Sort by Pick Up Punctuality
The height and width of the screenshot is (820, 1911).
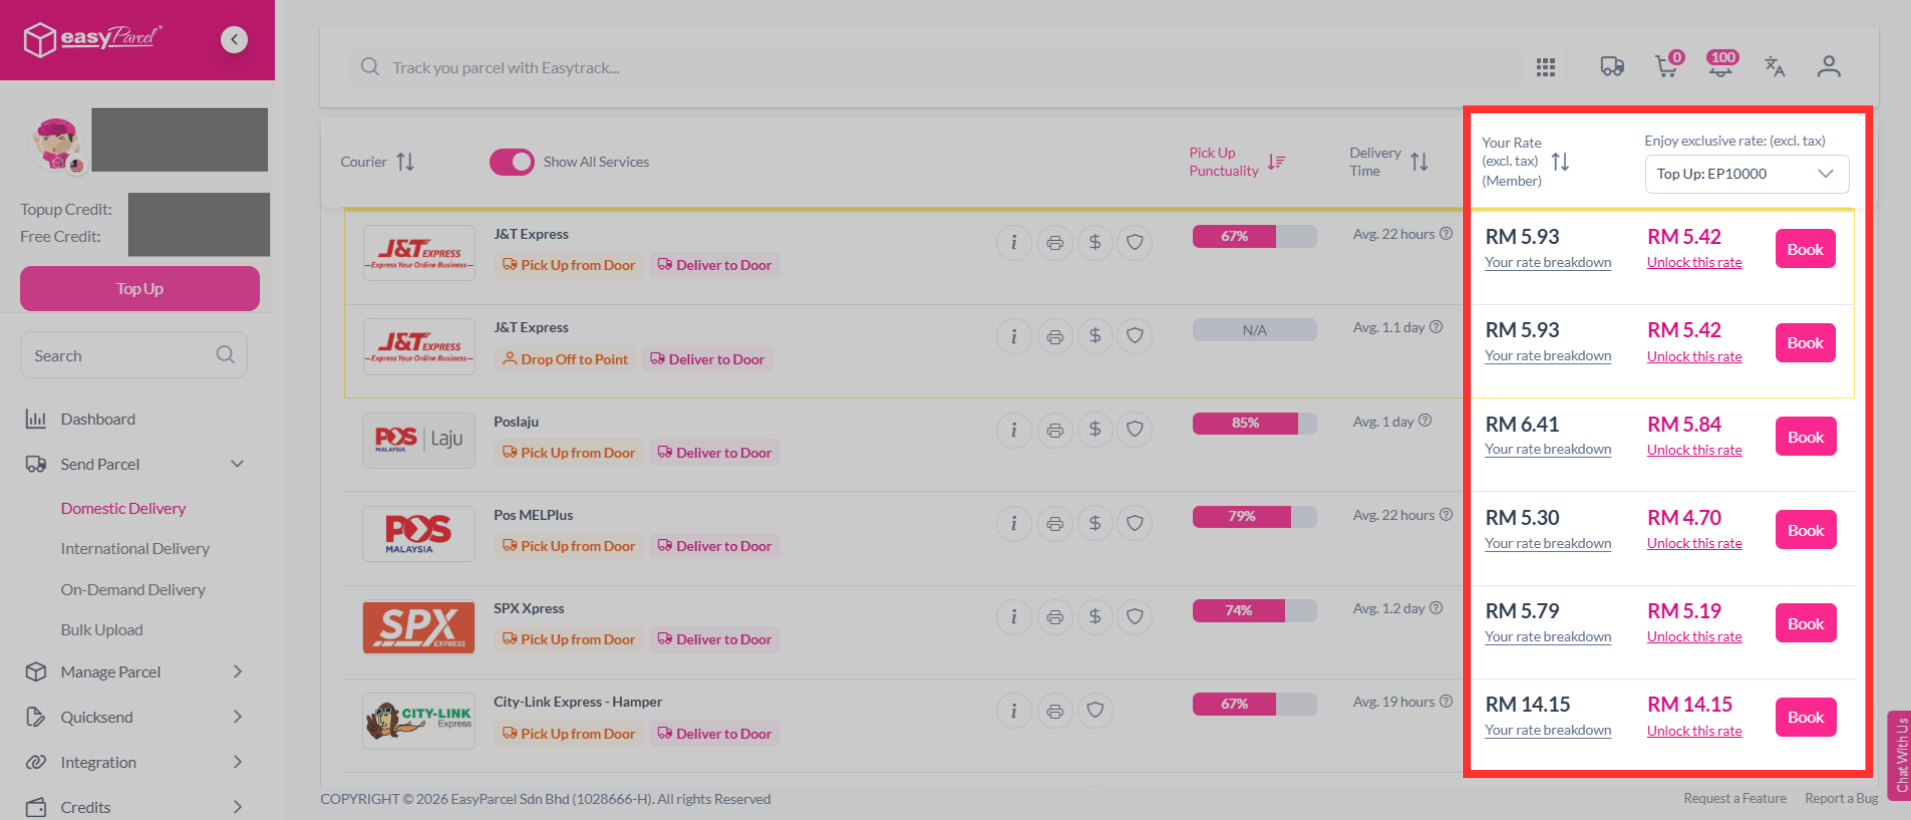click(1276, 162)
